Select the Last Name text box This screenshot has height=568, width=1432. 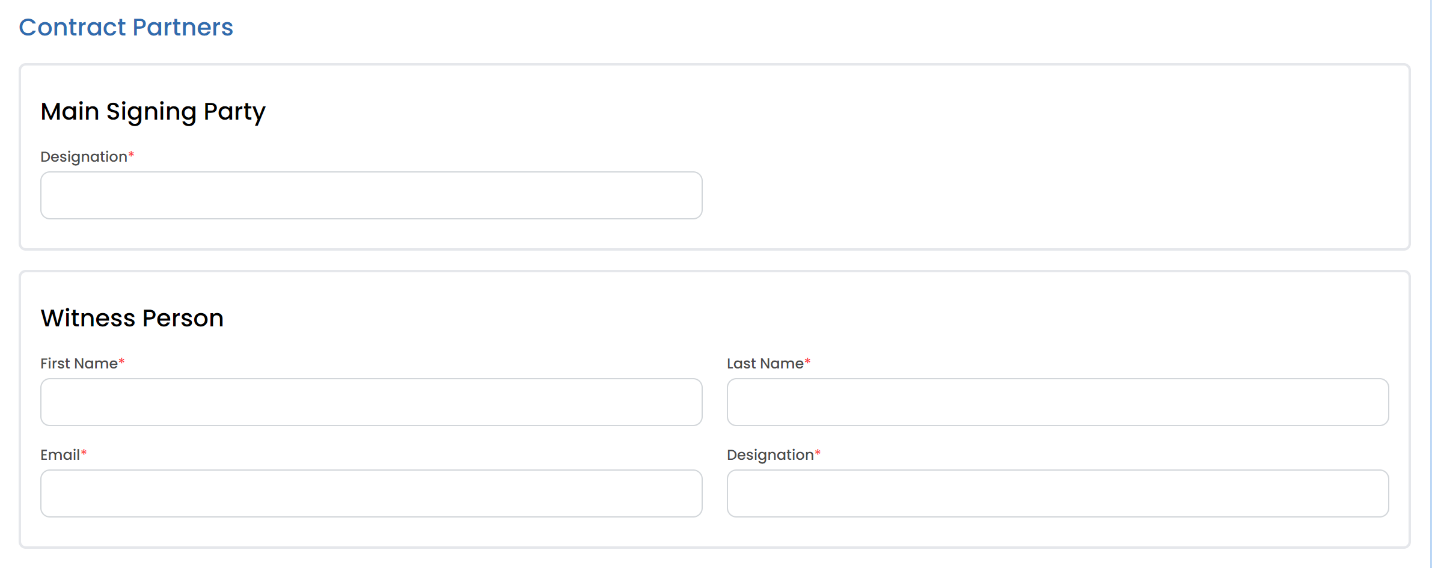coord(1058,402)
